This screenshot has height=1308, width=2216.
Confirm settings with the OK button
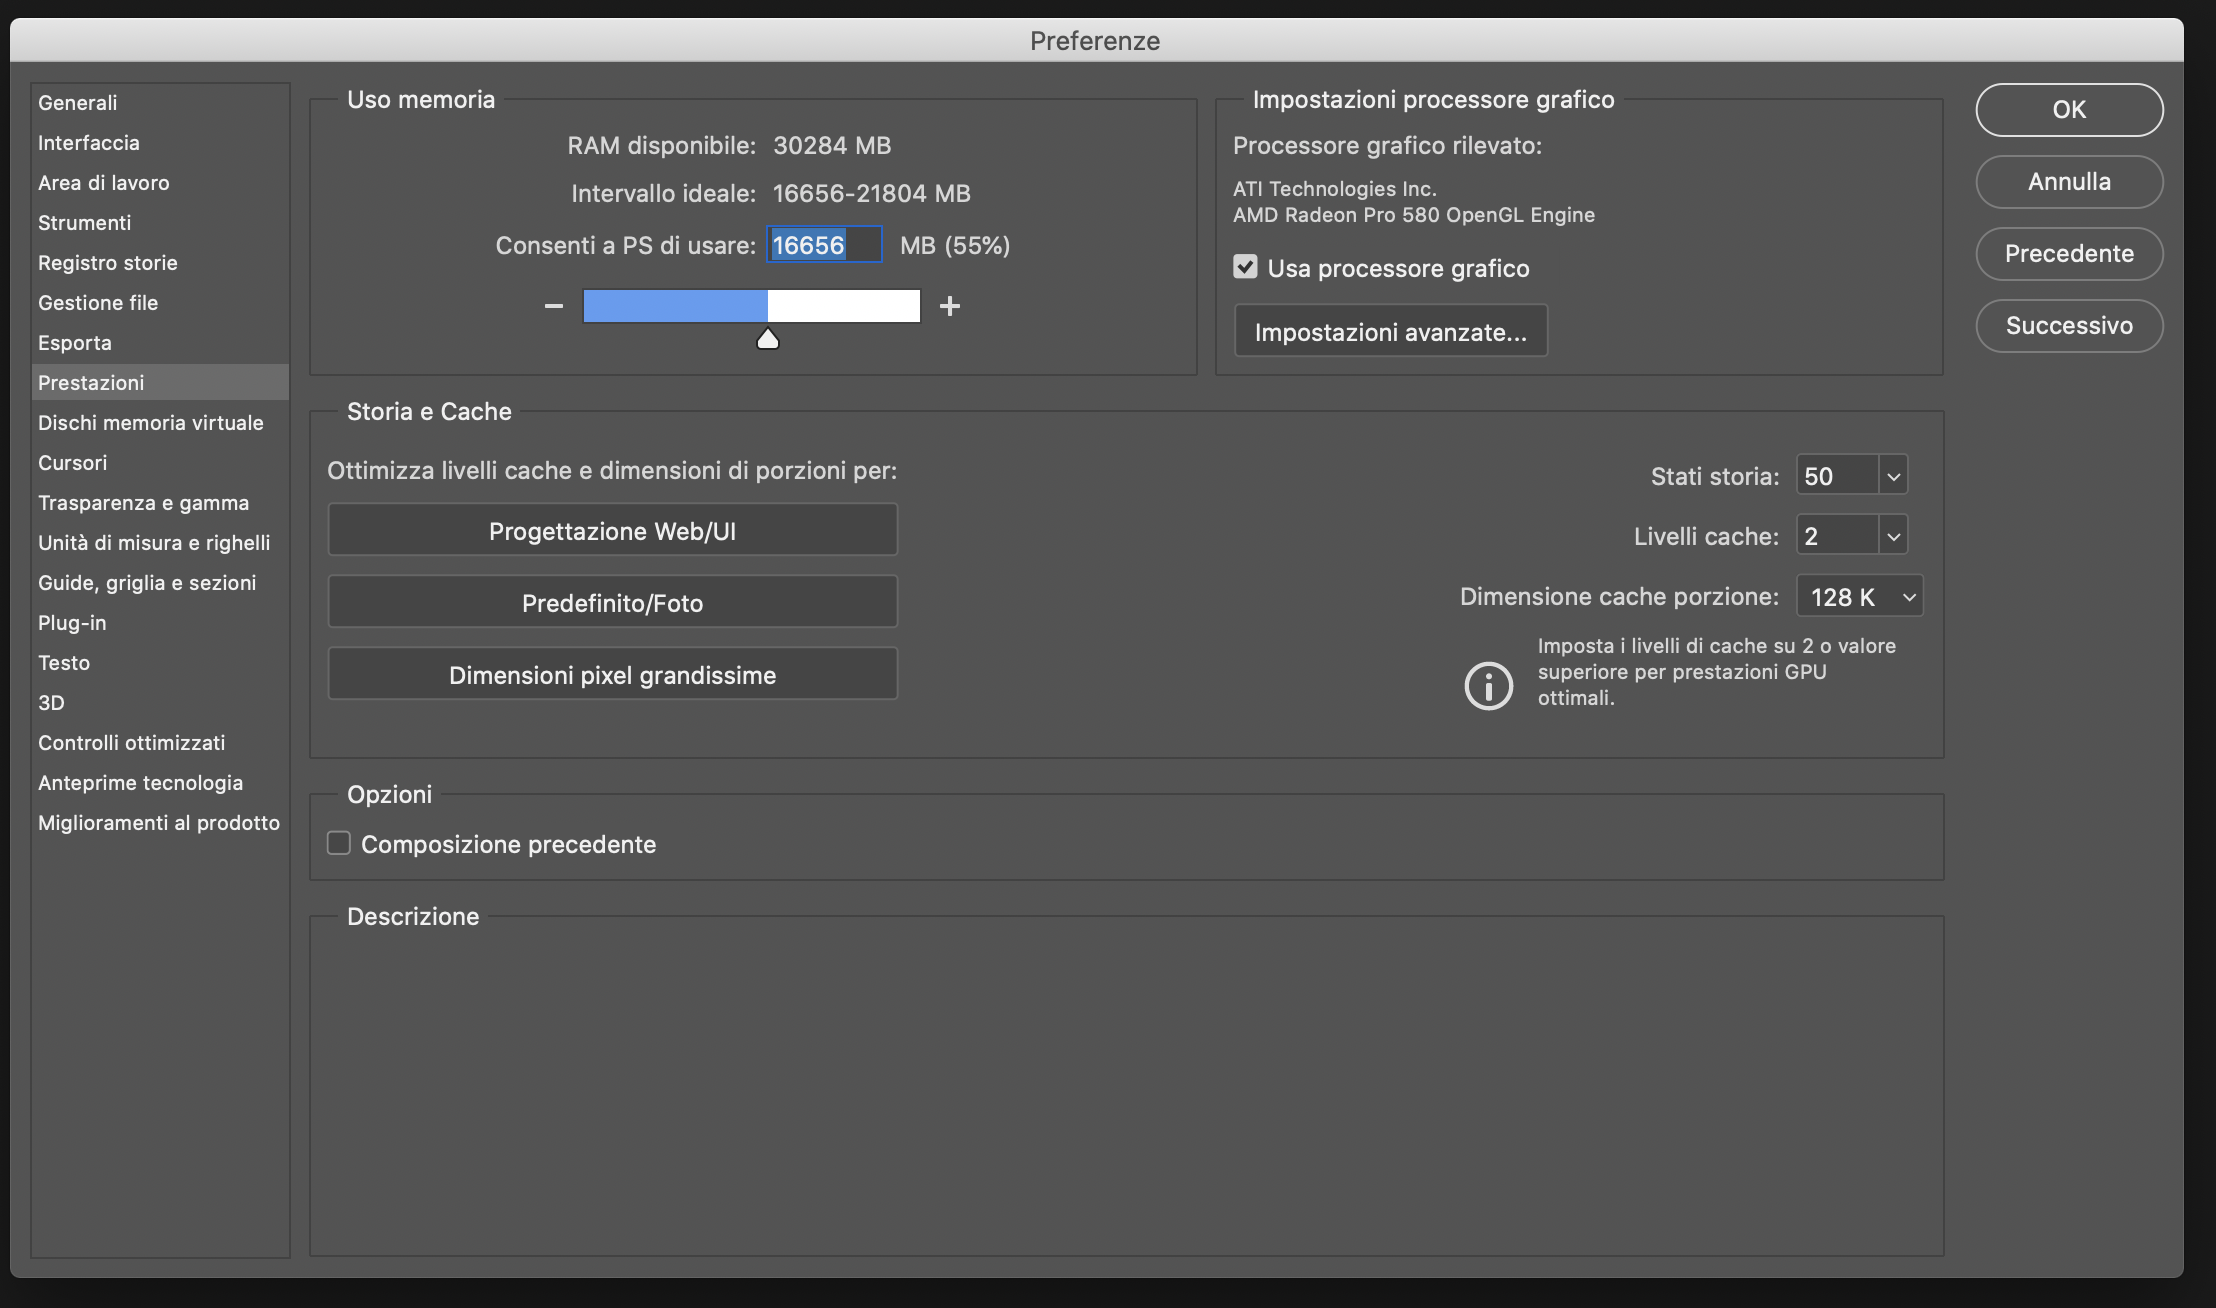coord(2069,109)
